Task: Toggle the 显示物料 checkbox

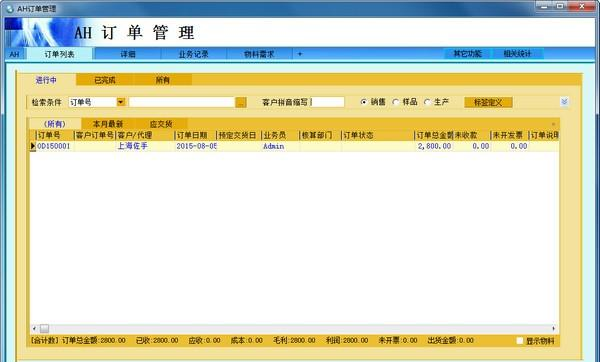Action: pos(520,340)
